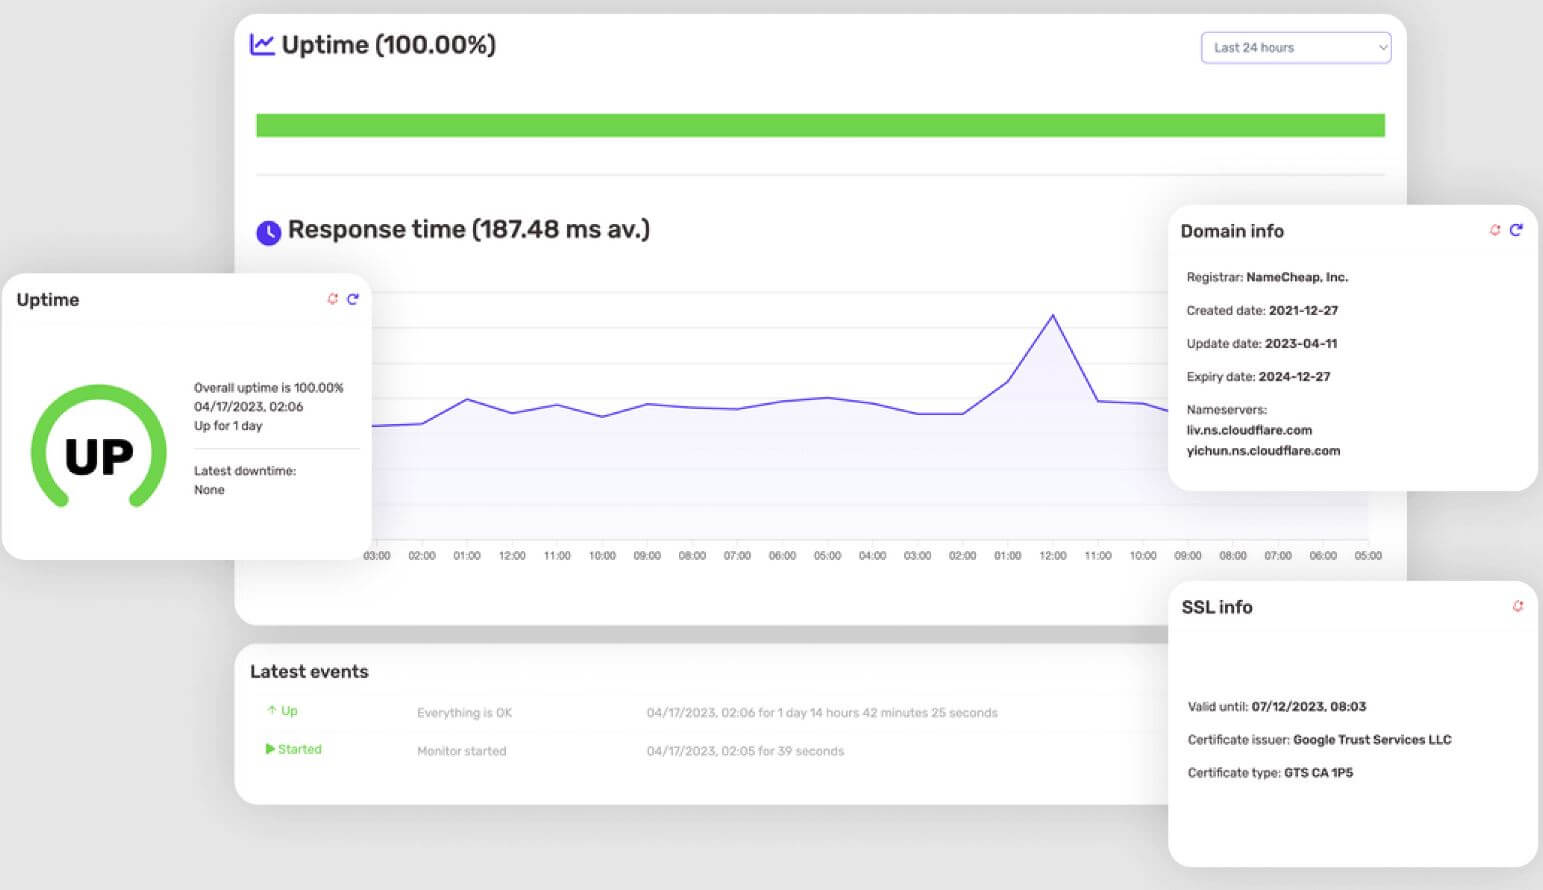The width and height of the screenshot is (1543, 890).
Task: Click 'Expiry date: 2024-12-27' line
Action: click(1258, 376)
